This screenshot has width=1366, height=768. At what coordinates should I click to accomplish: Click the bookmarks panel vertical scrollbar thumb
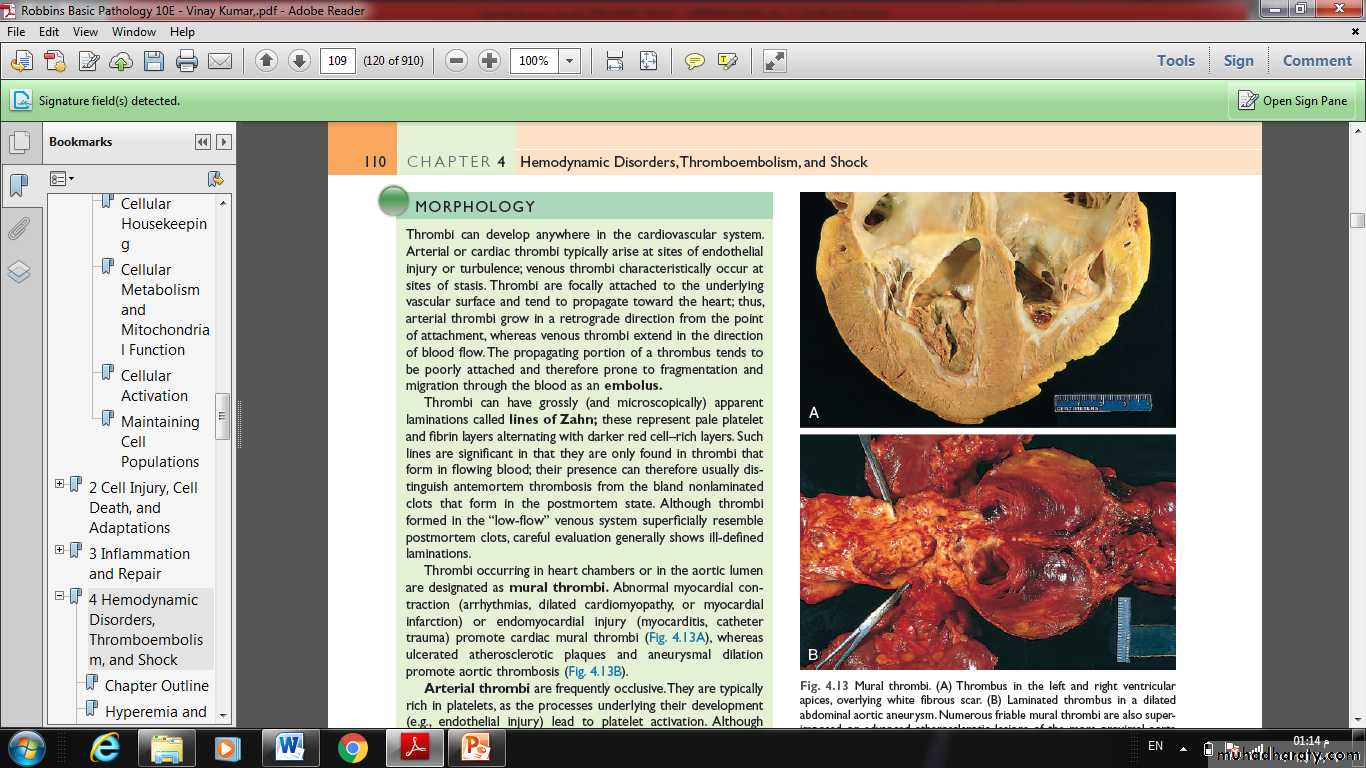pyautogui.click(x=223, y=416)
